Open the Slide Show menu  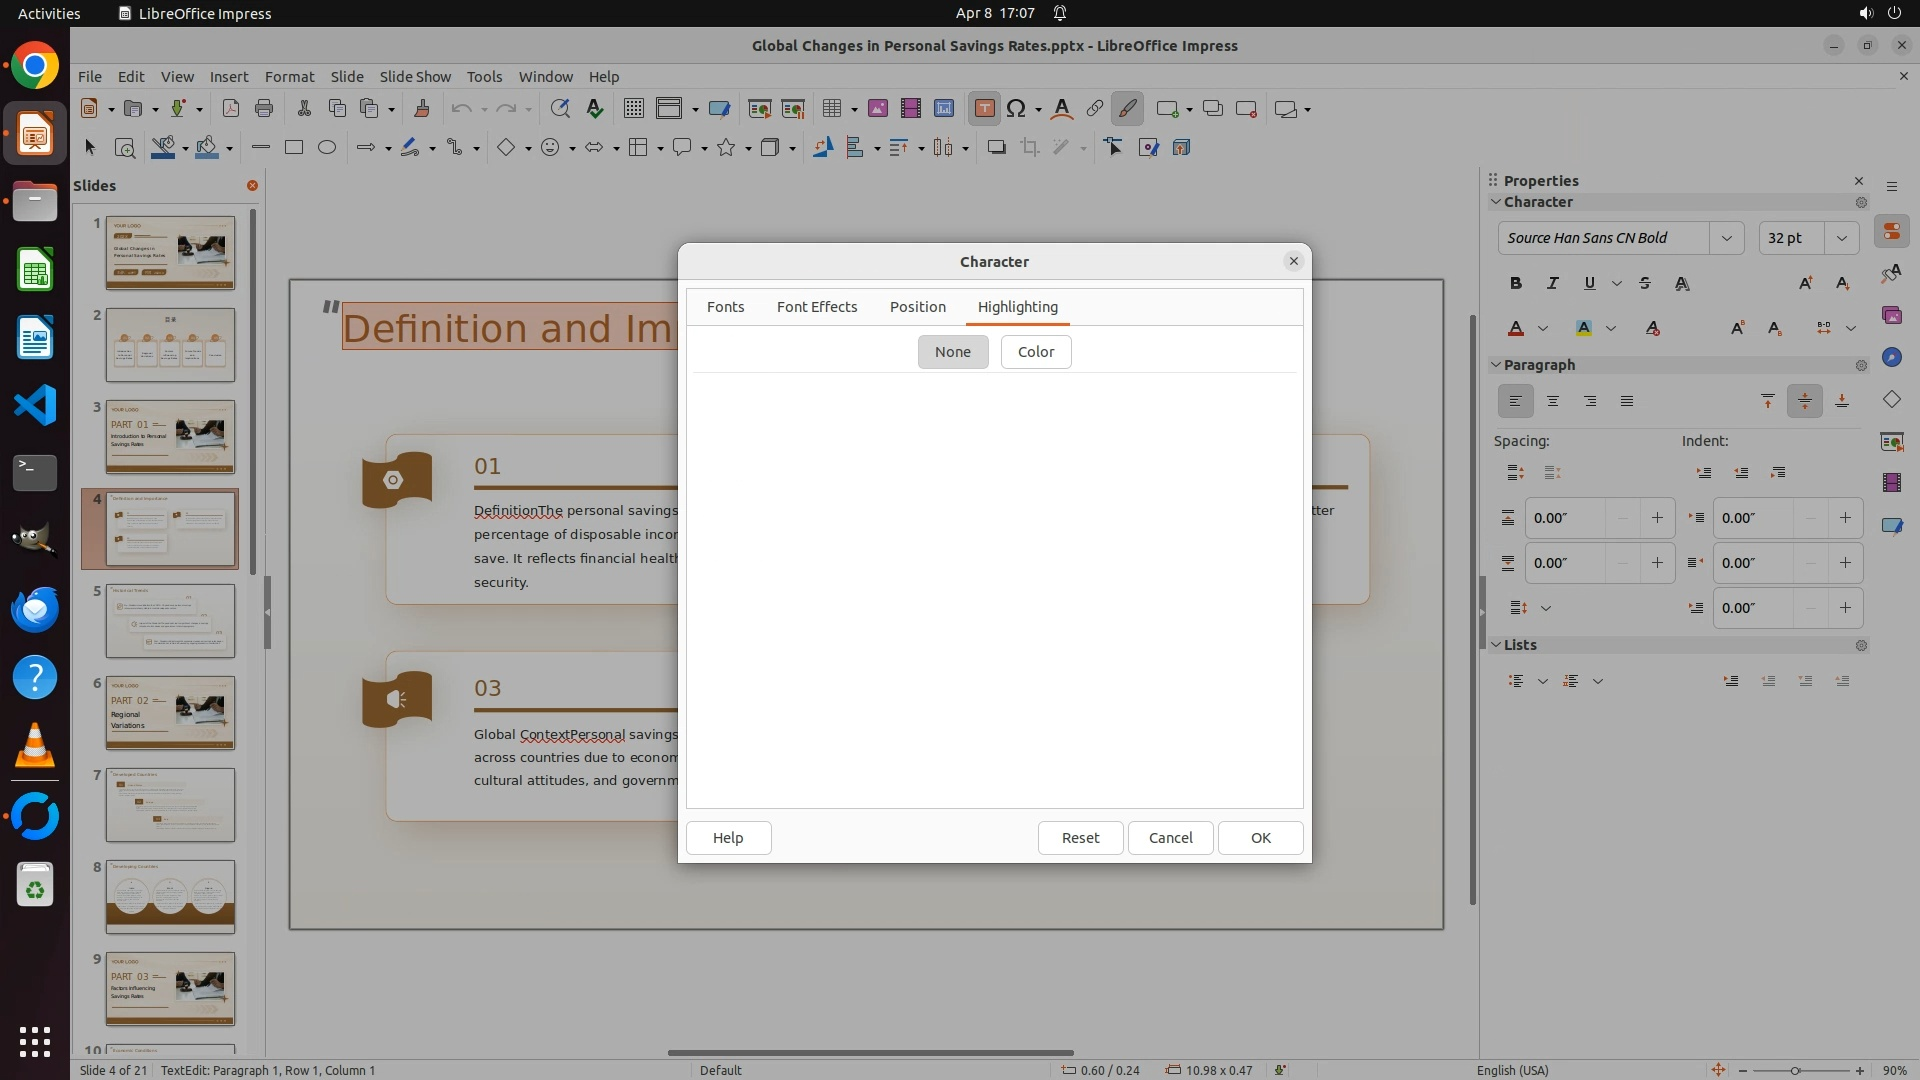point(415,77)
